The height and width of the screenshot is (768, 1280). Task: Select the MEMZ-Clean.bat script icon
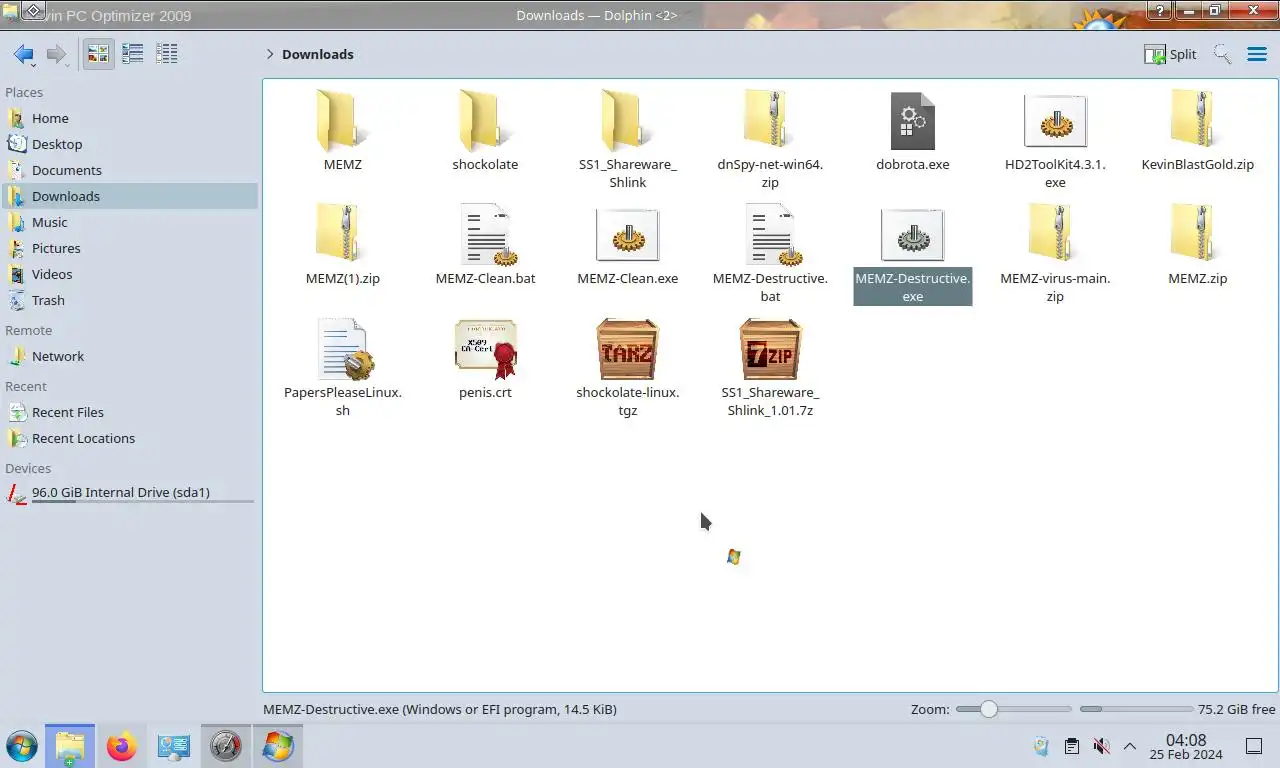point(488,235)
